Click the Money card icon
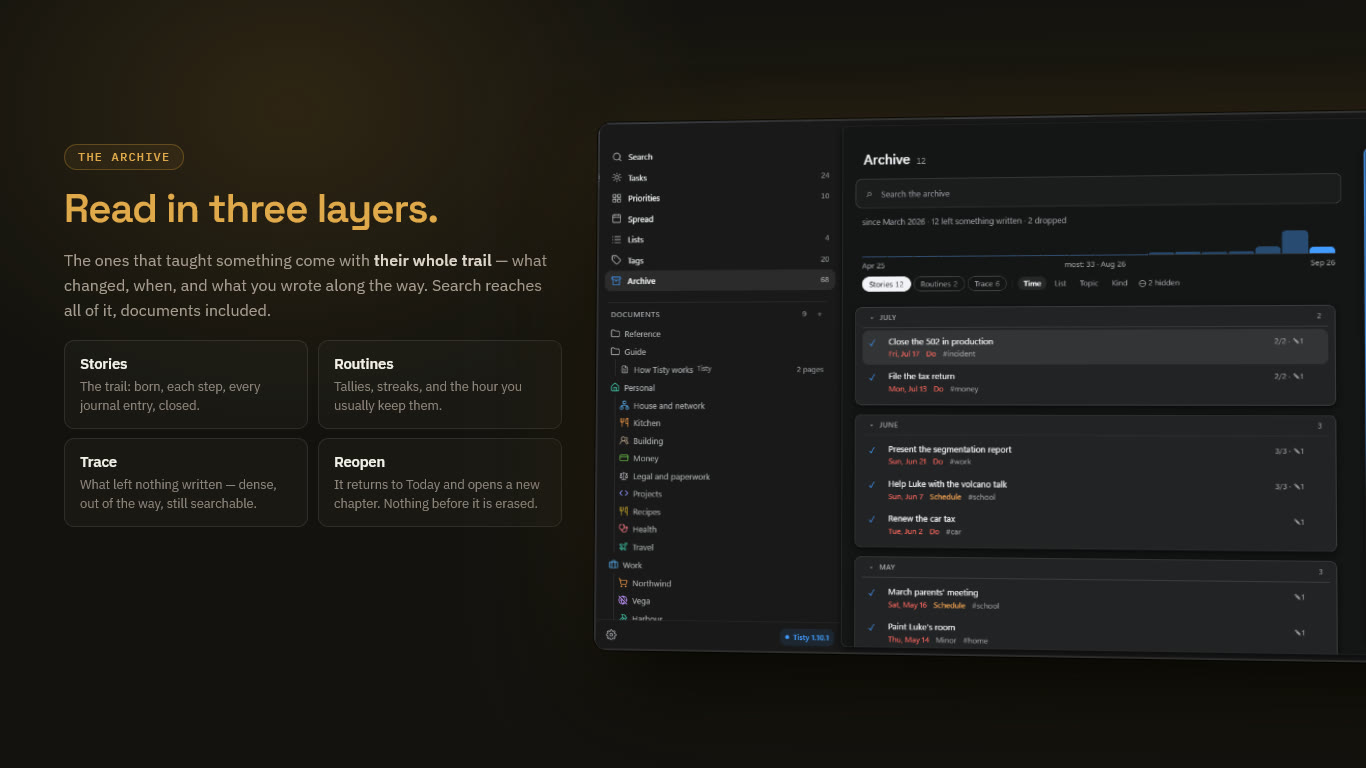The image size is (1366, 768). [x=624, y=458]
